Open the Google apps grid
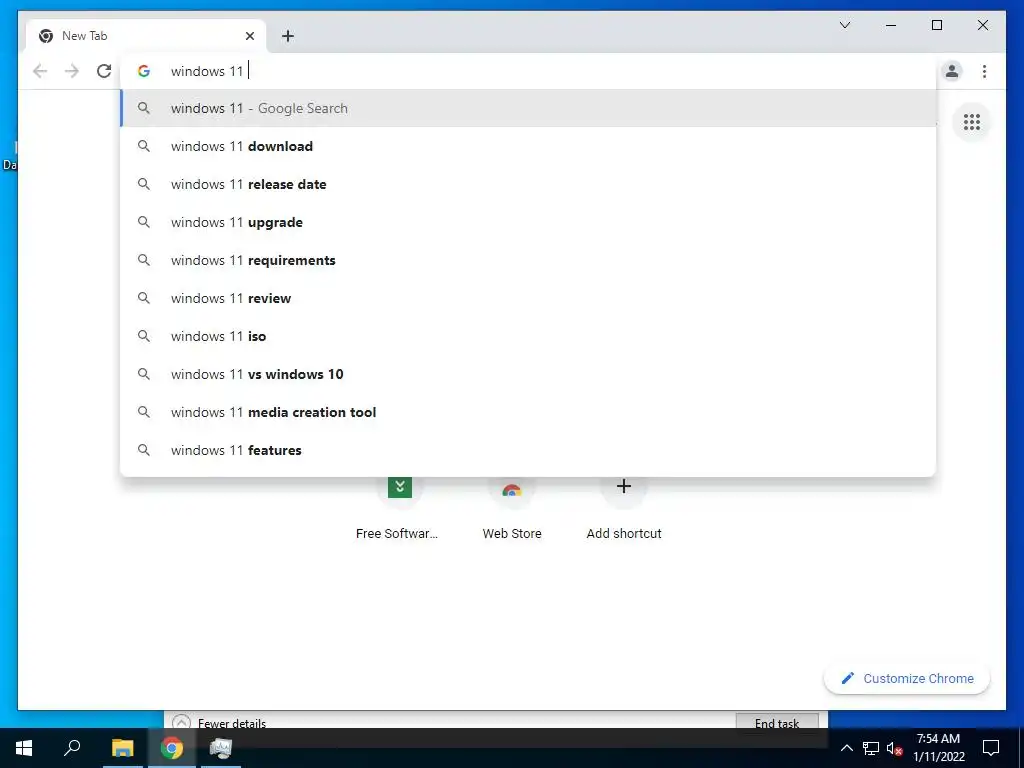This screenshot has width=1024, height=768. coord(972,122)
